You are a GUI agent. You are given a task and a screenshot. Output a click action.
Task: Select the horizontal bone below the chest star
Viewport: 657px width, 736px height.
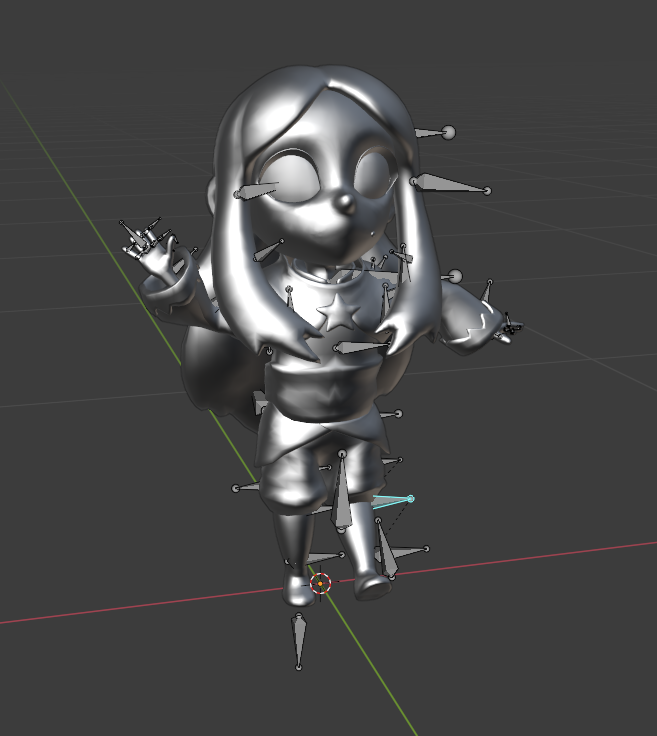(361, 347)
